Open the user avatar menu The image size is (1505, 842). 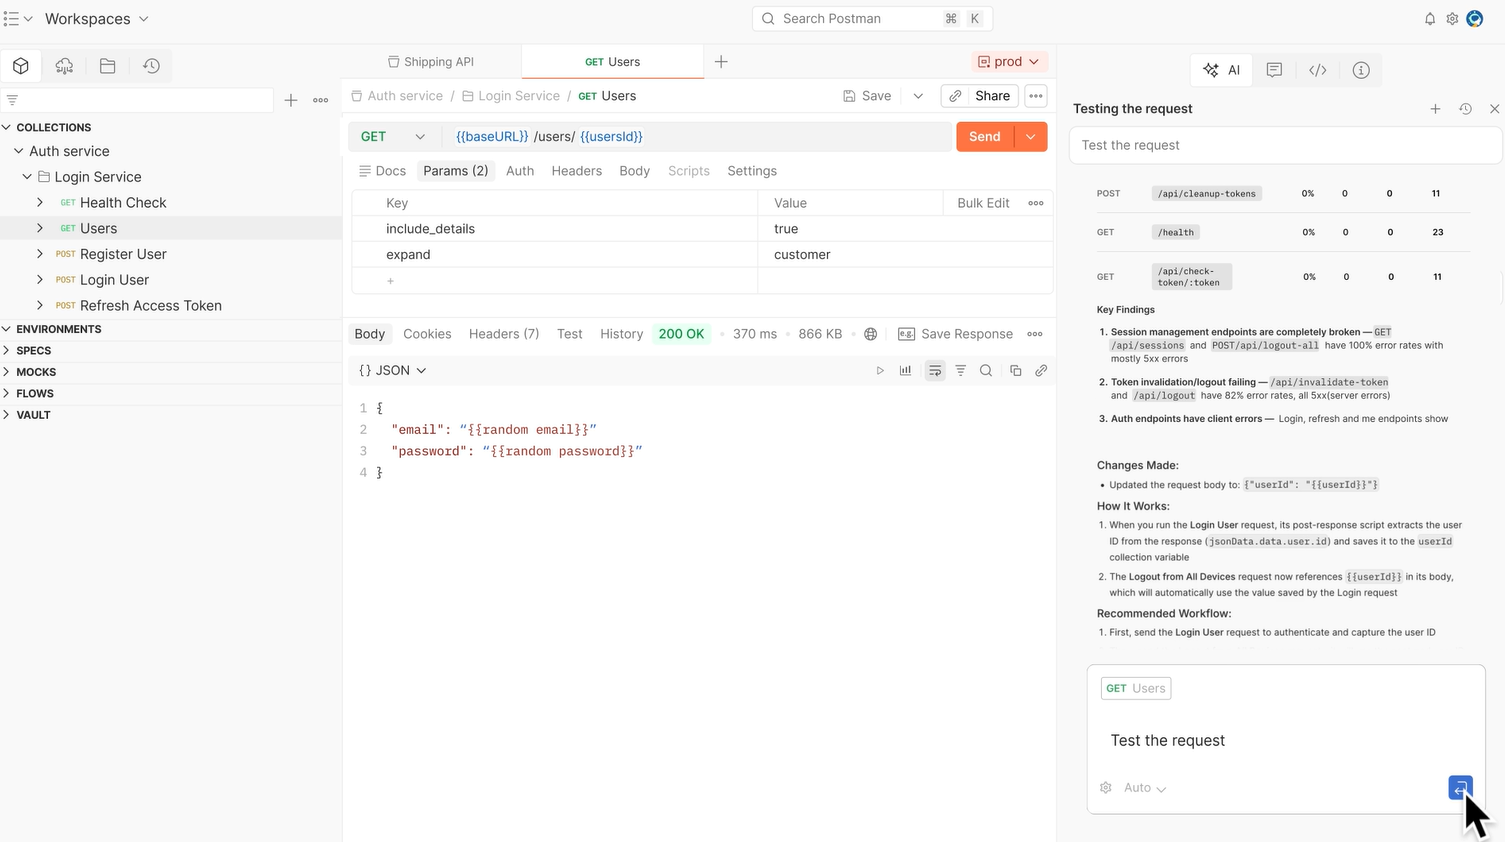point(1475,19)
